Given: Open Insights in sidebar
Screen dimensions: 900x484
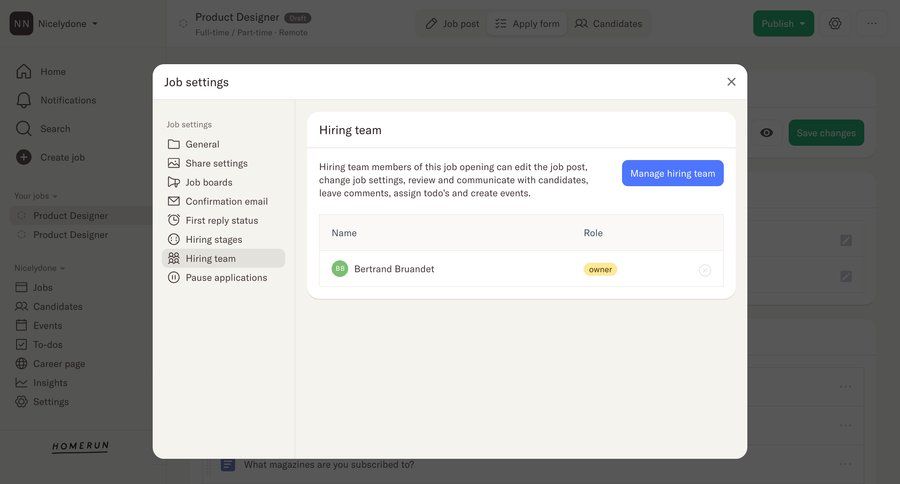Looking at the screenshot, I should tap(41, 383).
